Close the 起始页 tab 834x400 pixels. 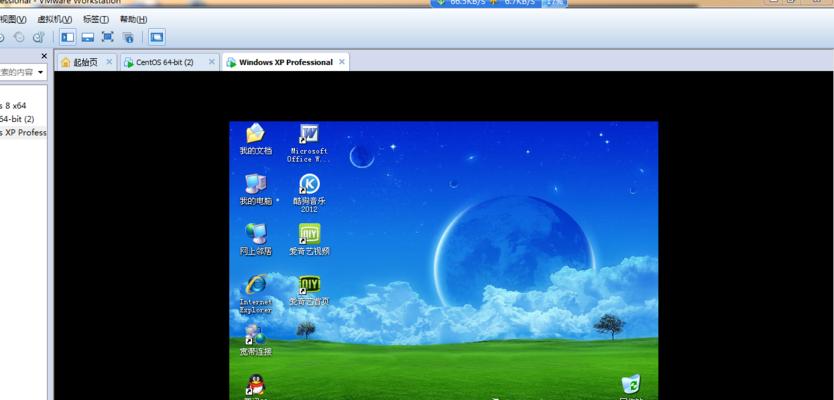tap(109, 62)
